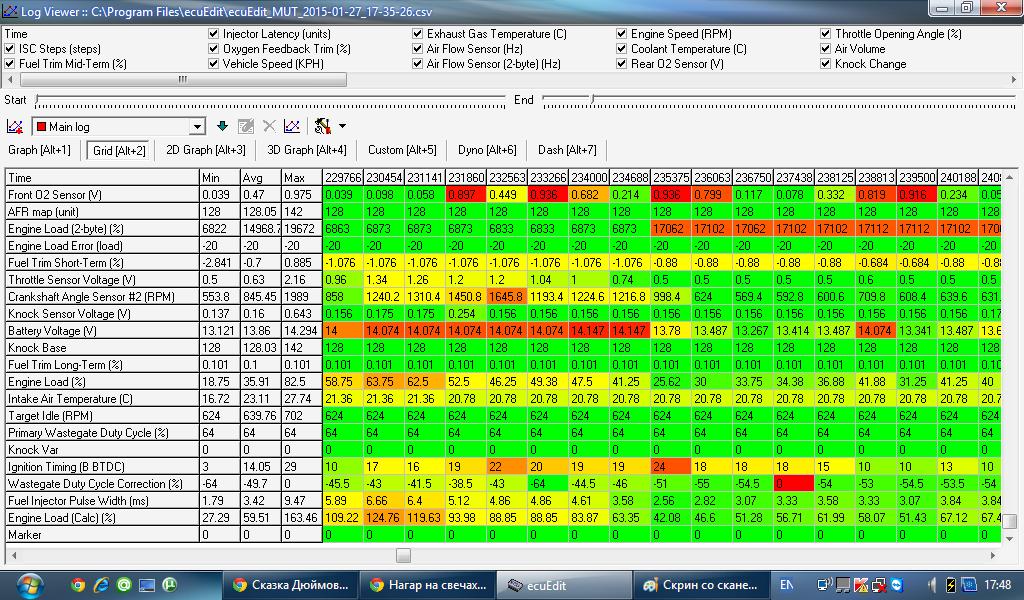Switch to the Нагар на свечах... Chrome taskbar window
The height and width of the screenshot is (600, 1024).
(x=428, y=585)
